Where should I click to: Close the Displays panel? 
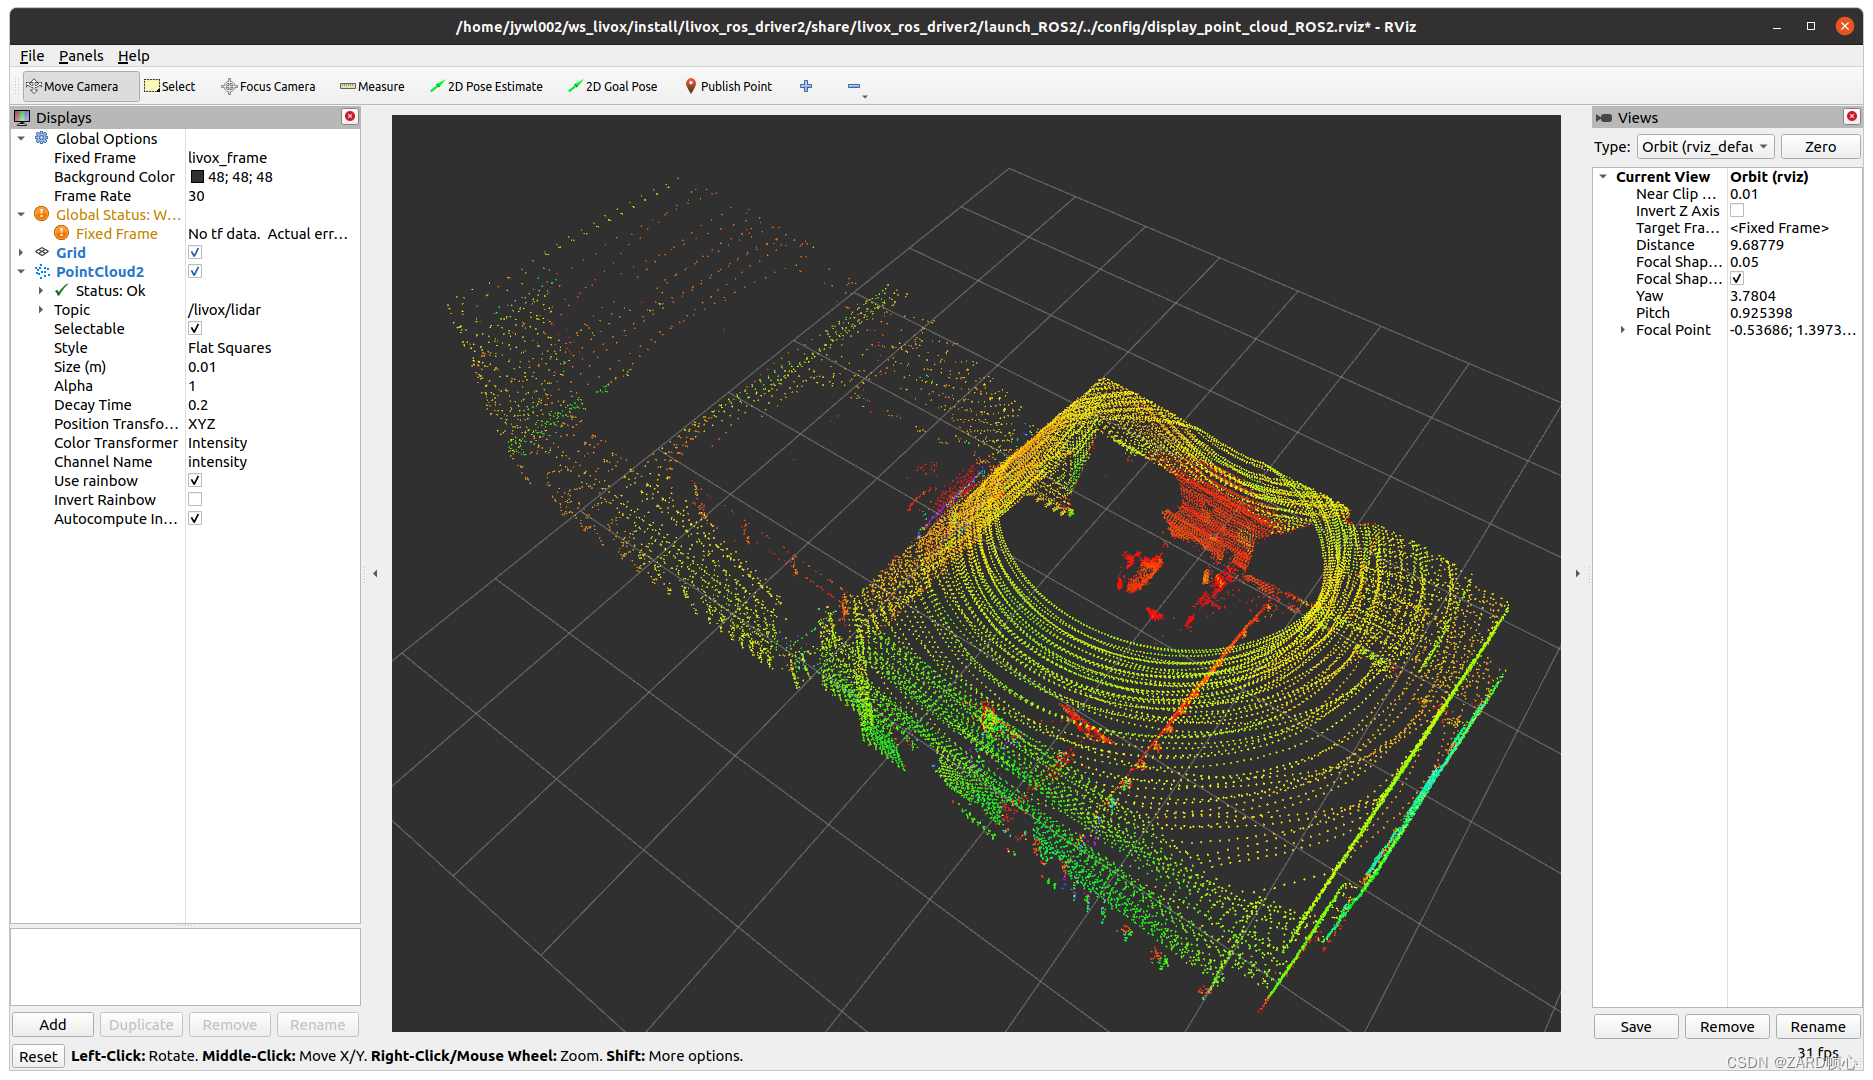click(x=350, y=117)
